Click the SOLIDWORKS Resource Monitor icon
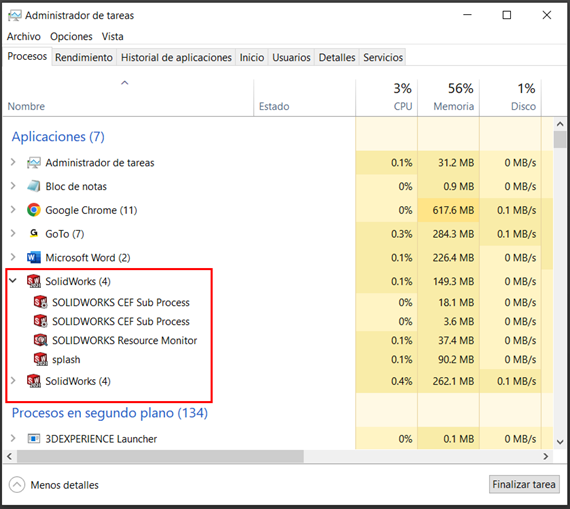Image resolution: width=570 pixels, height=509 pixels. point(40,340)
